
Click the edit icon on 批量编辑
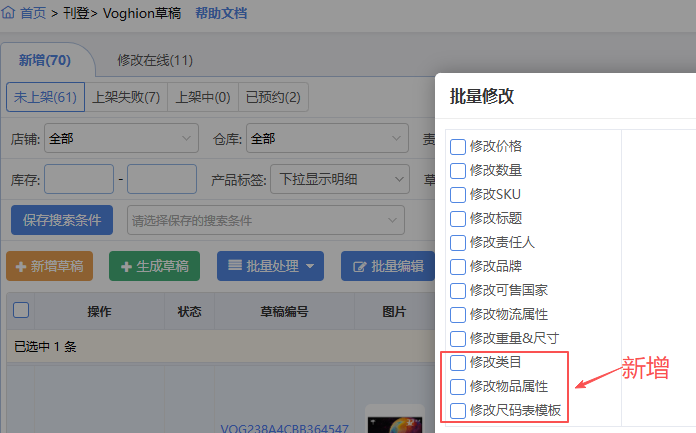[359, 266]
